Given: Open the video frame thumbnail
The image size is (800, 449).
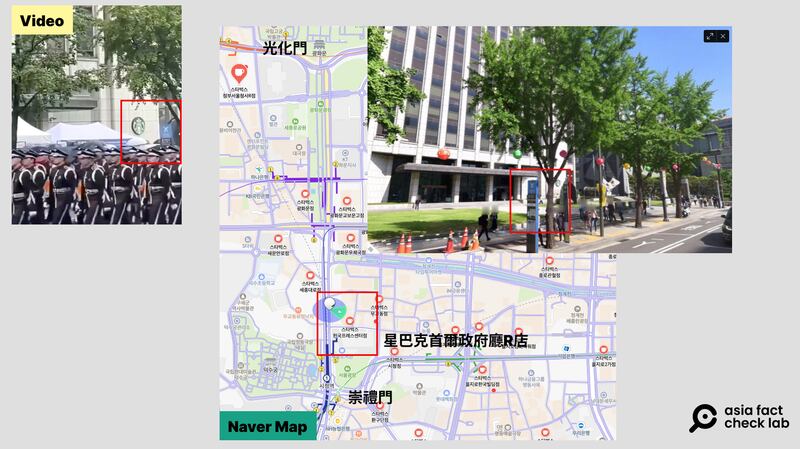Looking at the screenshot, I should click(96, 115).
